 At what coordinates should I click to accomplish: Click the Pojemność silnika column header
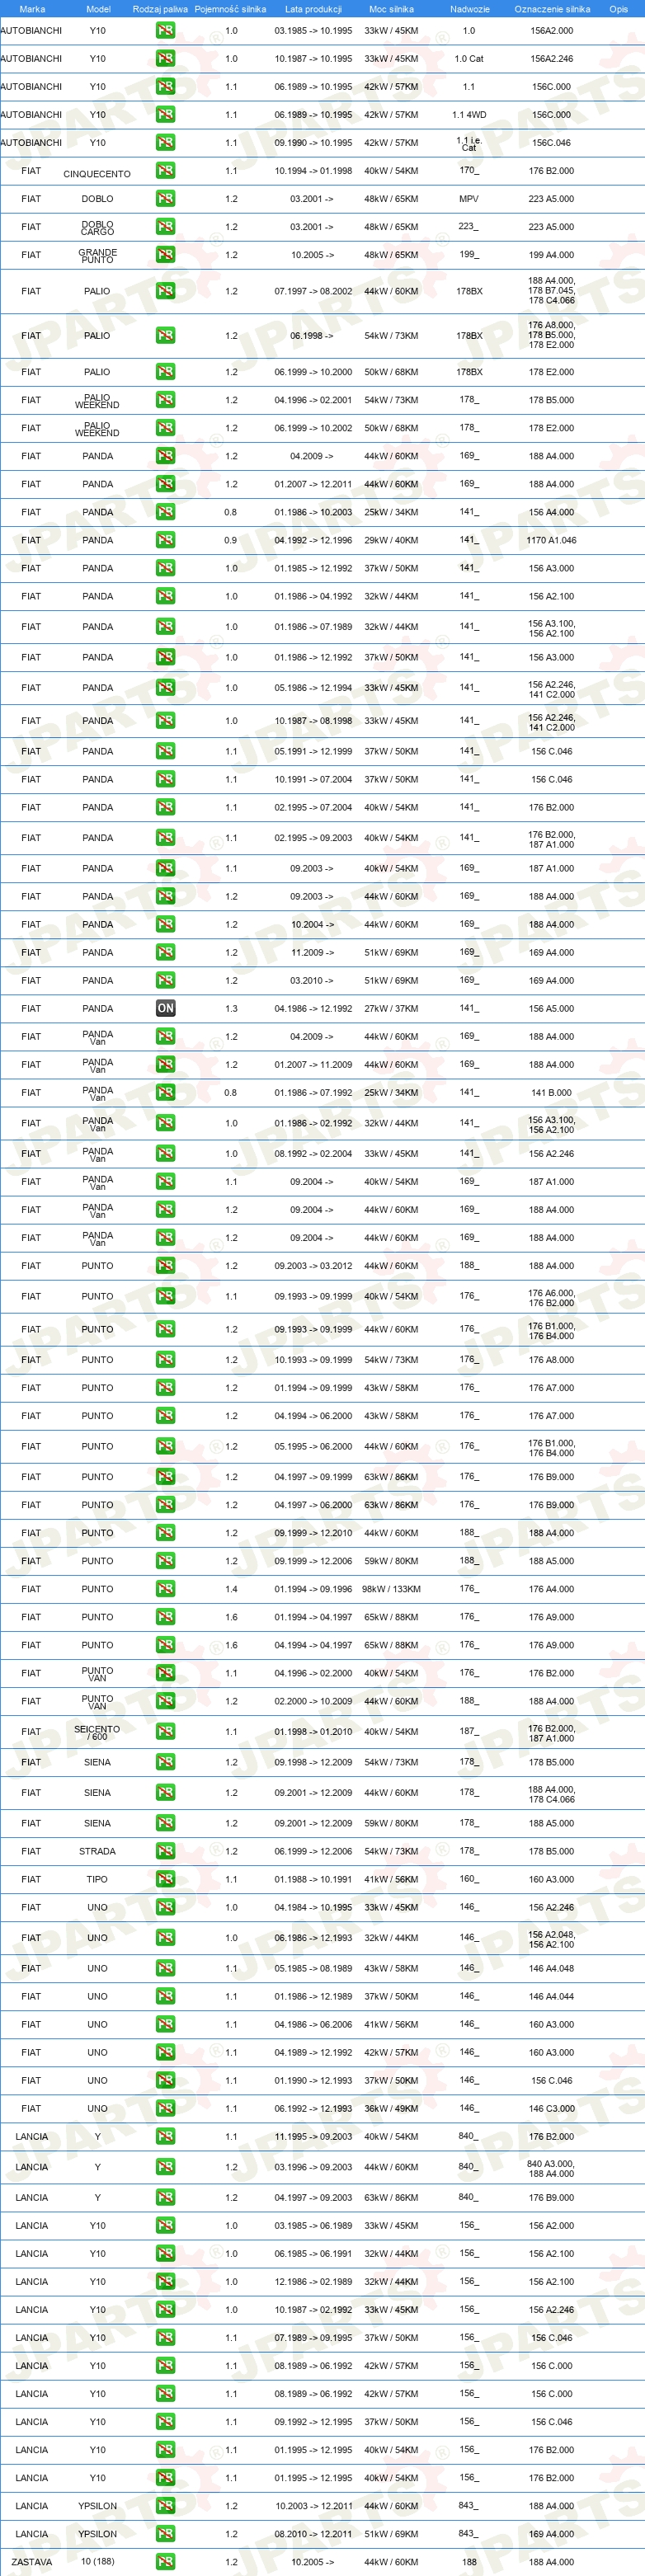[230, 9]
